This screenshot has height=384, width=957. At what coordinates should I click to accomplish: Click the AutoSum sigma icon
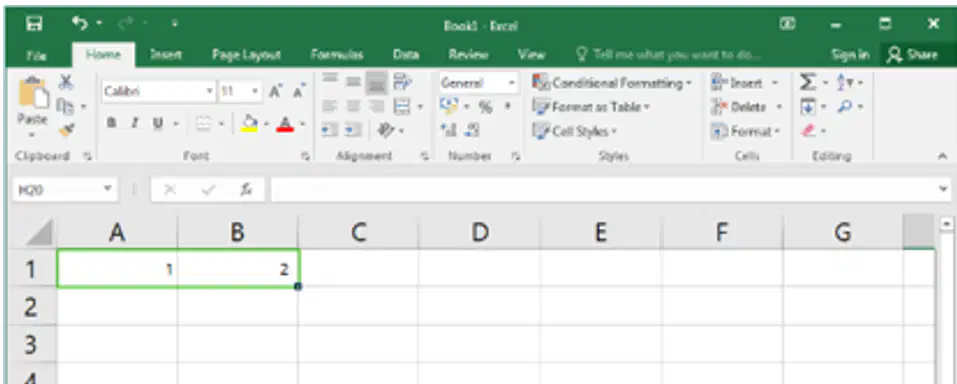click(x=807, y=82)
